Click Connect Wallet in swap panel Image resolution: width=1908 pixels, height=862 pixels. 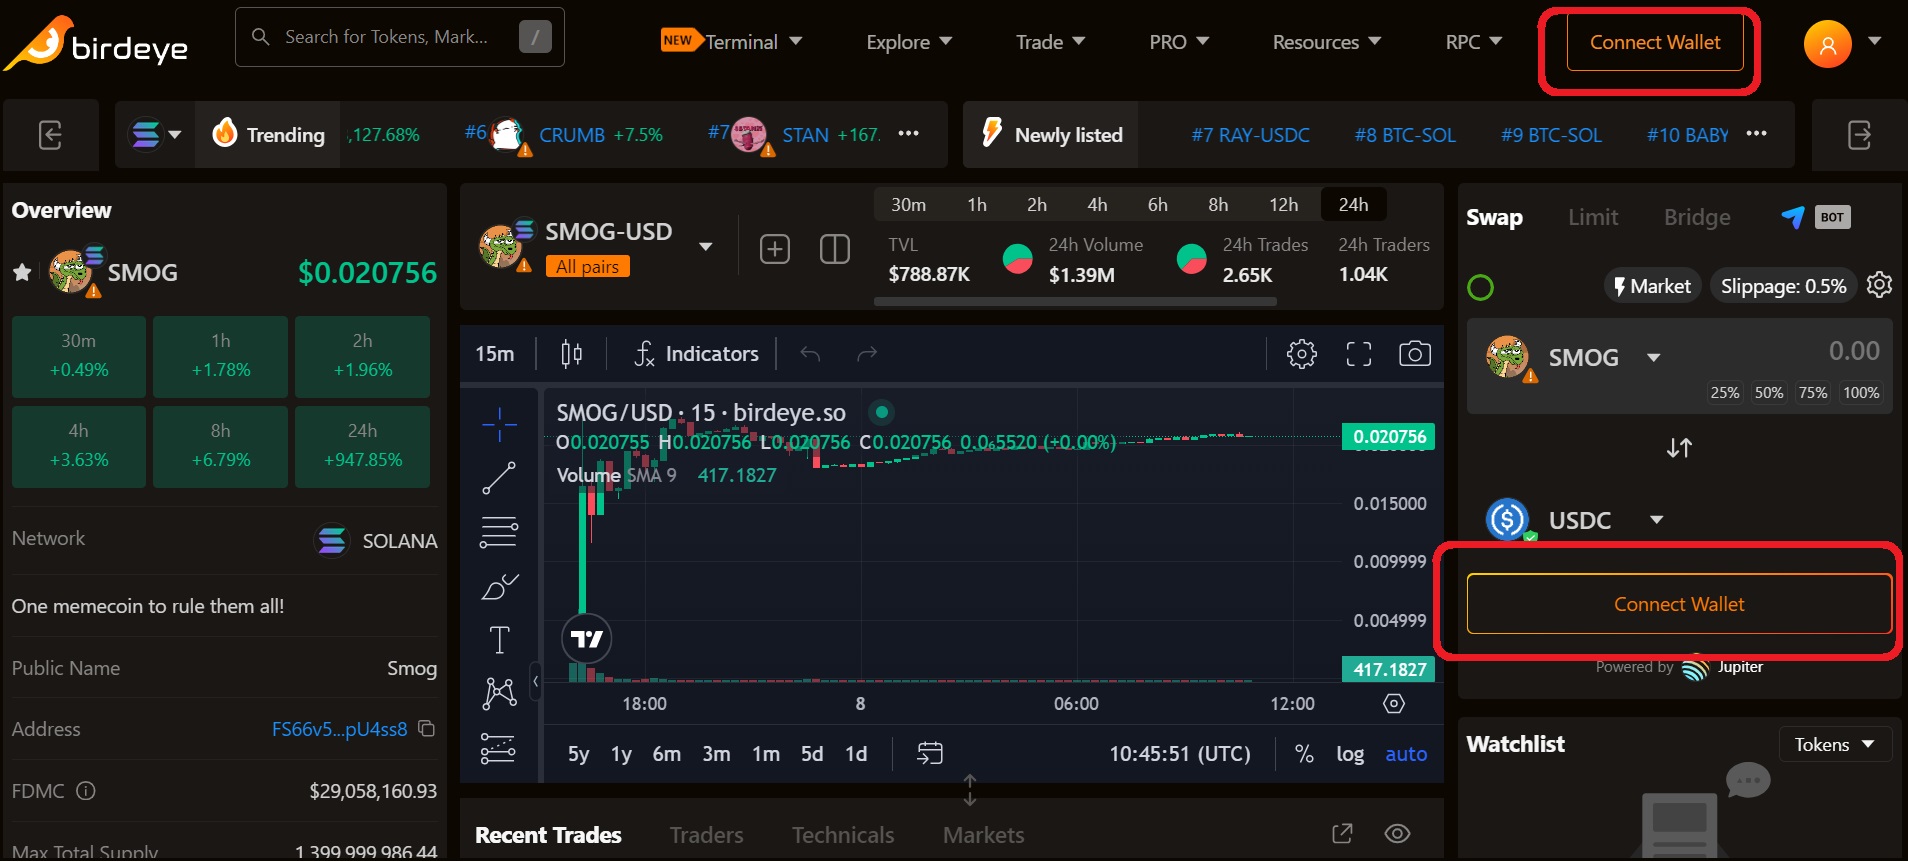pyautogui.click(x=1678, y=604)
